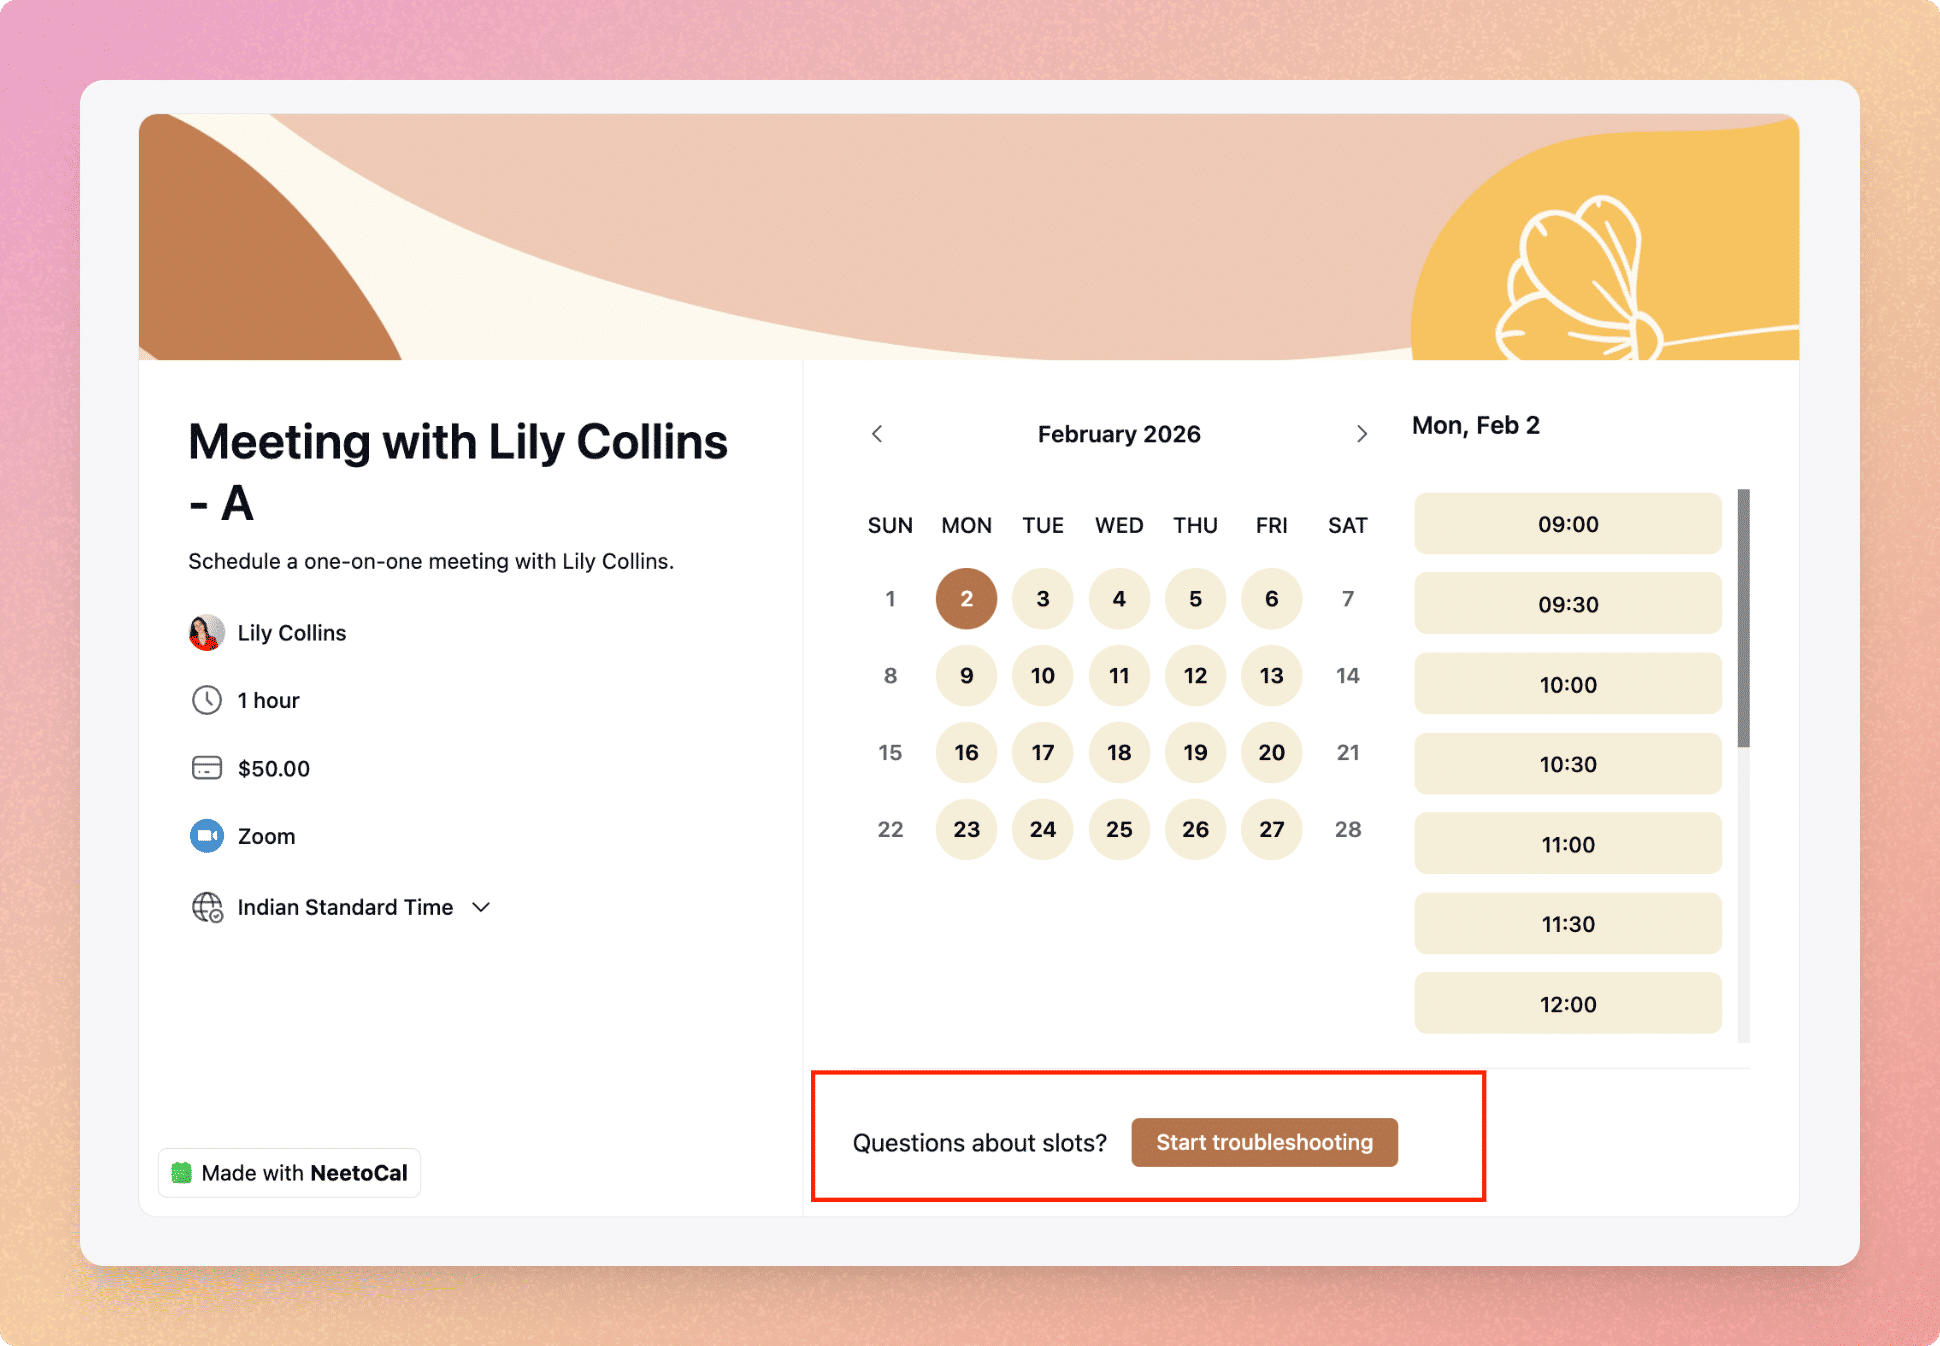This screenshot has width=1940, height=1346.
Task: Click the Zoom video camera icon
Action: point(207,836)
